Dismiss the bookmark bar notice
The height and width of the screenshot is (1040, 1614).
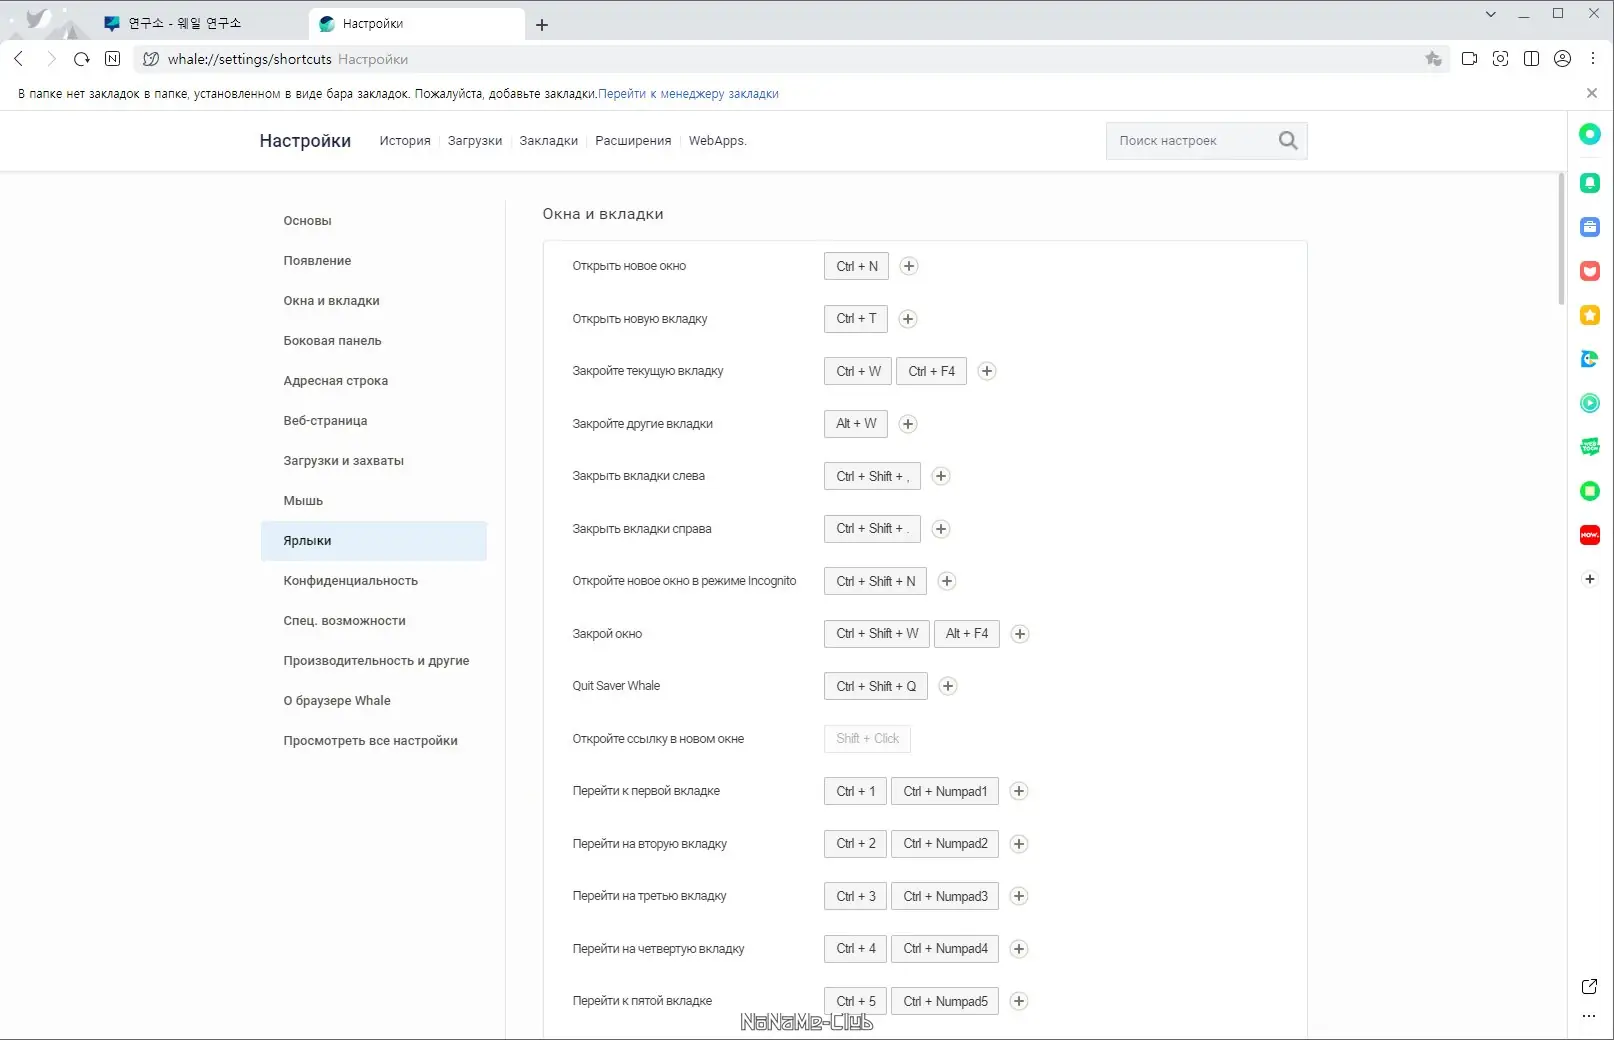point(1591,93)
